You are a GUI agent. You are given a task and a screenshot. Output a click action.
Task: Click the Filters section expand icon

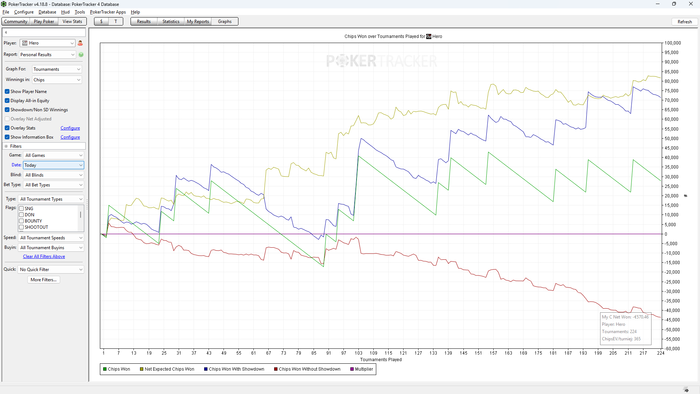coord(6,146)
